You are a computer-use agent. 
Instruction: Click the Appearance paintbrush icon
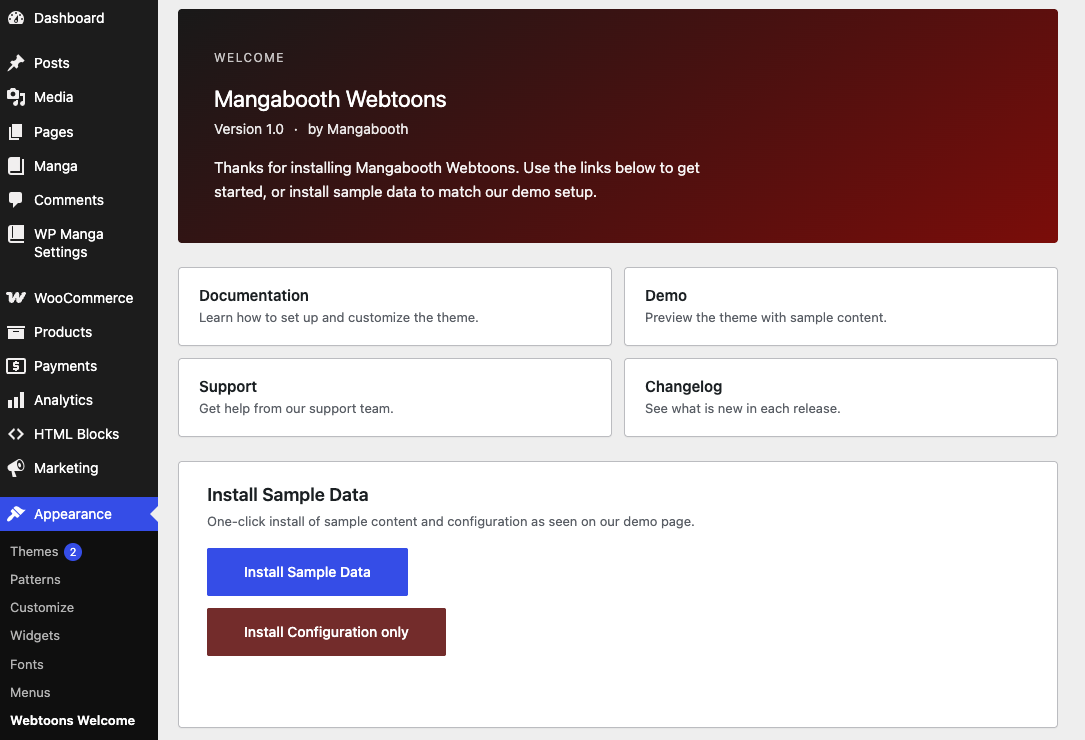[16, 514]
